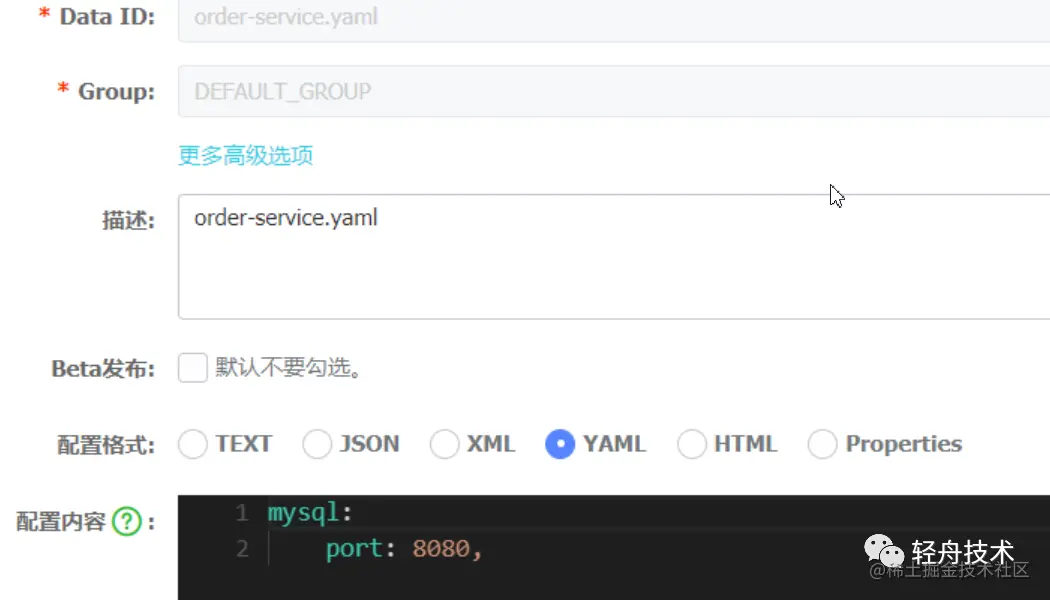
Task: Choose the XML format radio button
Action: [x=444, y=444]
